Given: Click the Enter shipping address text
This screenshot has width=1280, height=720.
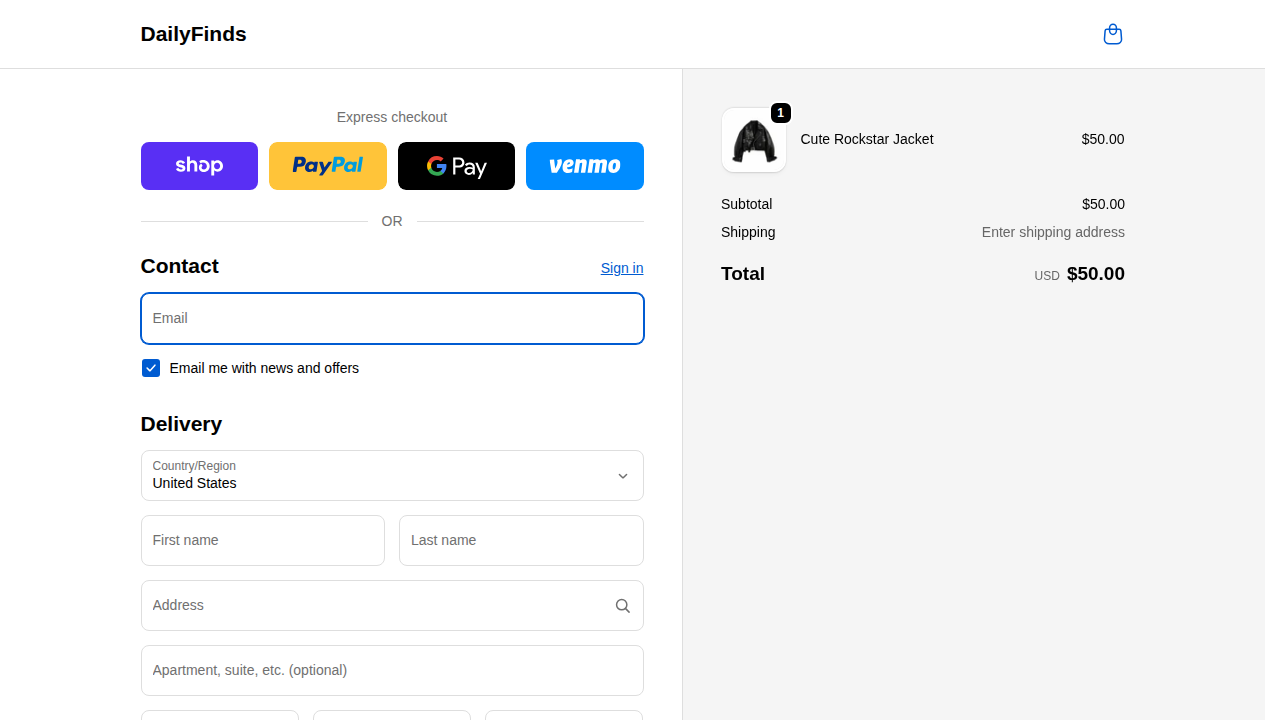Looking at the screenshot, I should [x=1053, y=232].
